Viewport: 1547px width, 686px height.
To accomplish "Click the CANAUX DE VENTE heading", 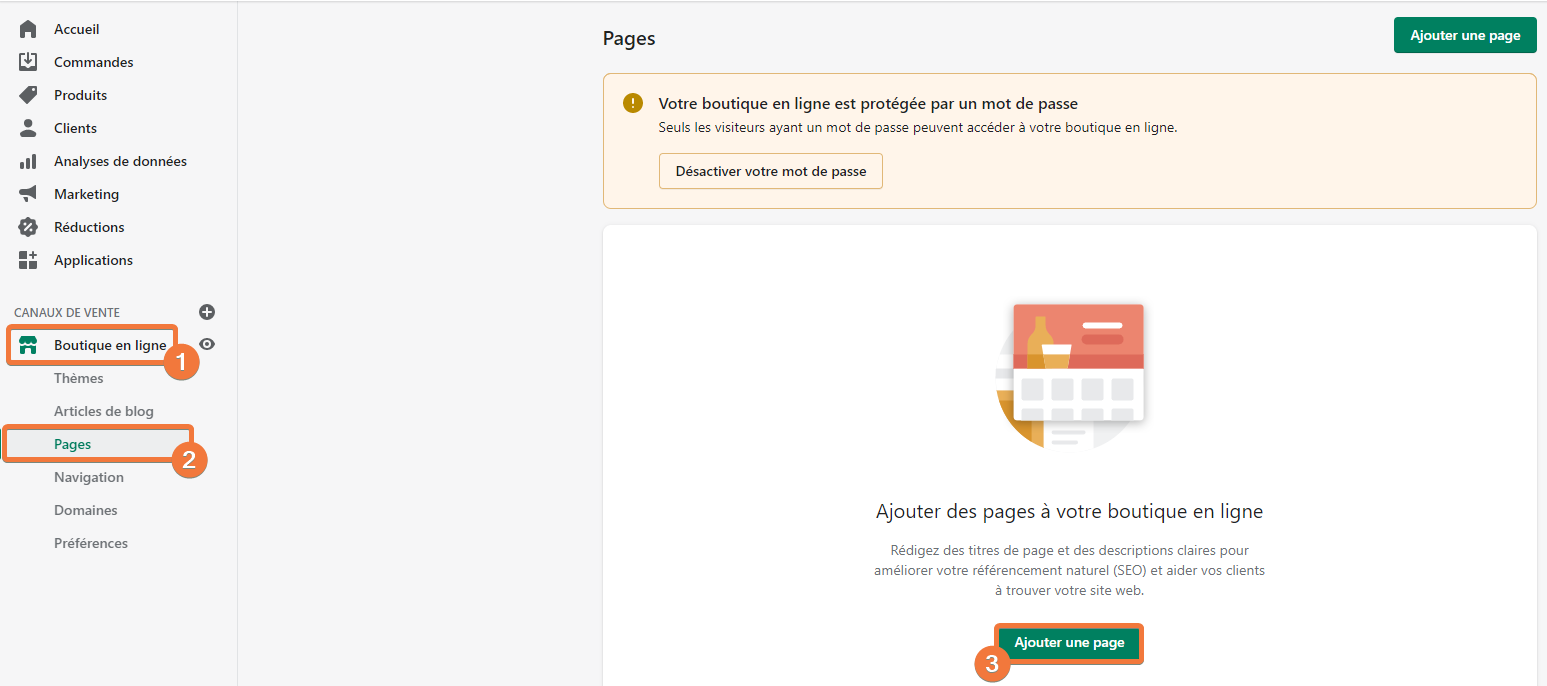I will point(67,313).
